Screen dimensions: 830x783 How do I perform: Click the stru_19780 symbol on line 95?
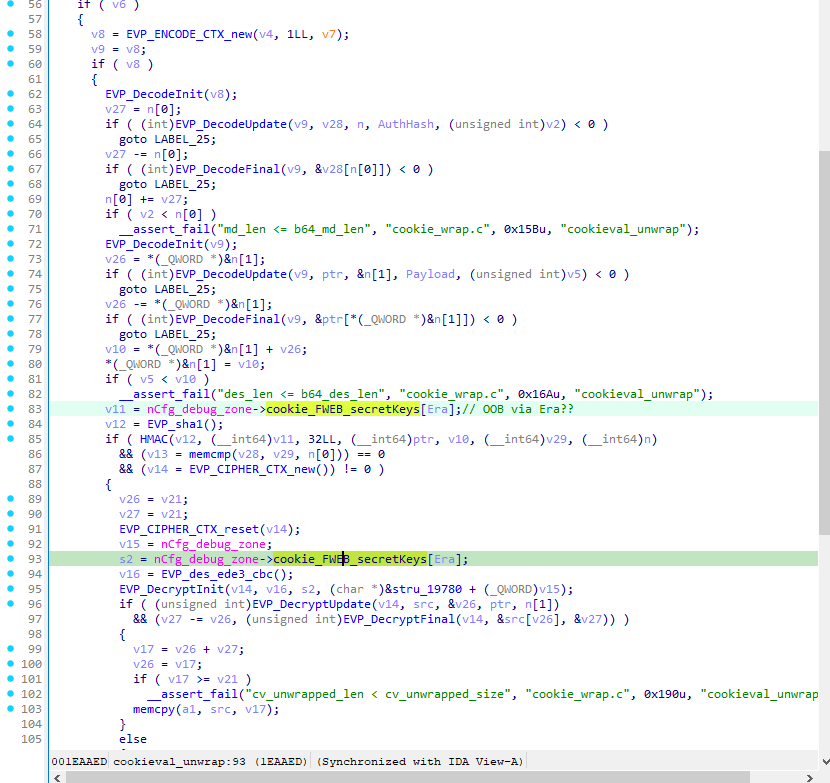click(427, 589)
